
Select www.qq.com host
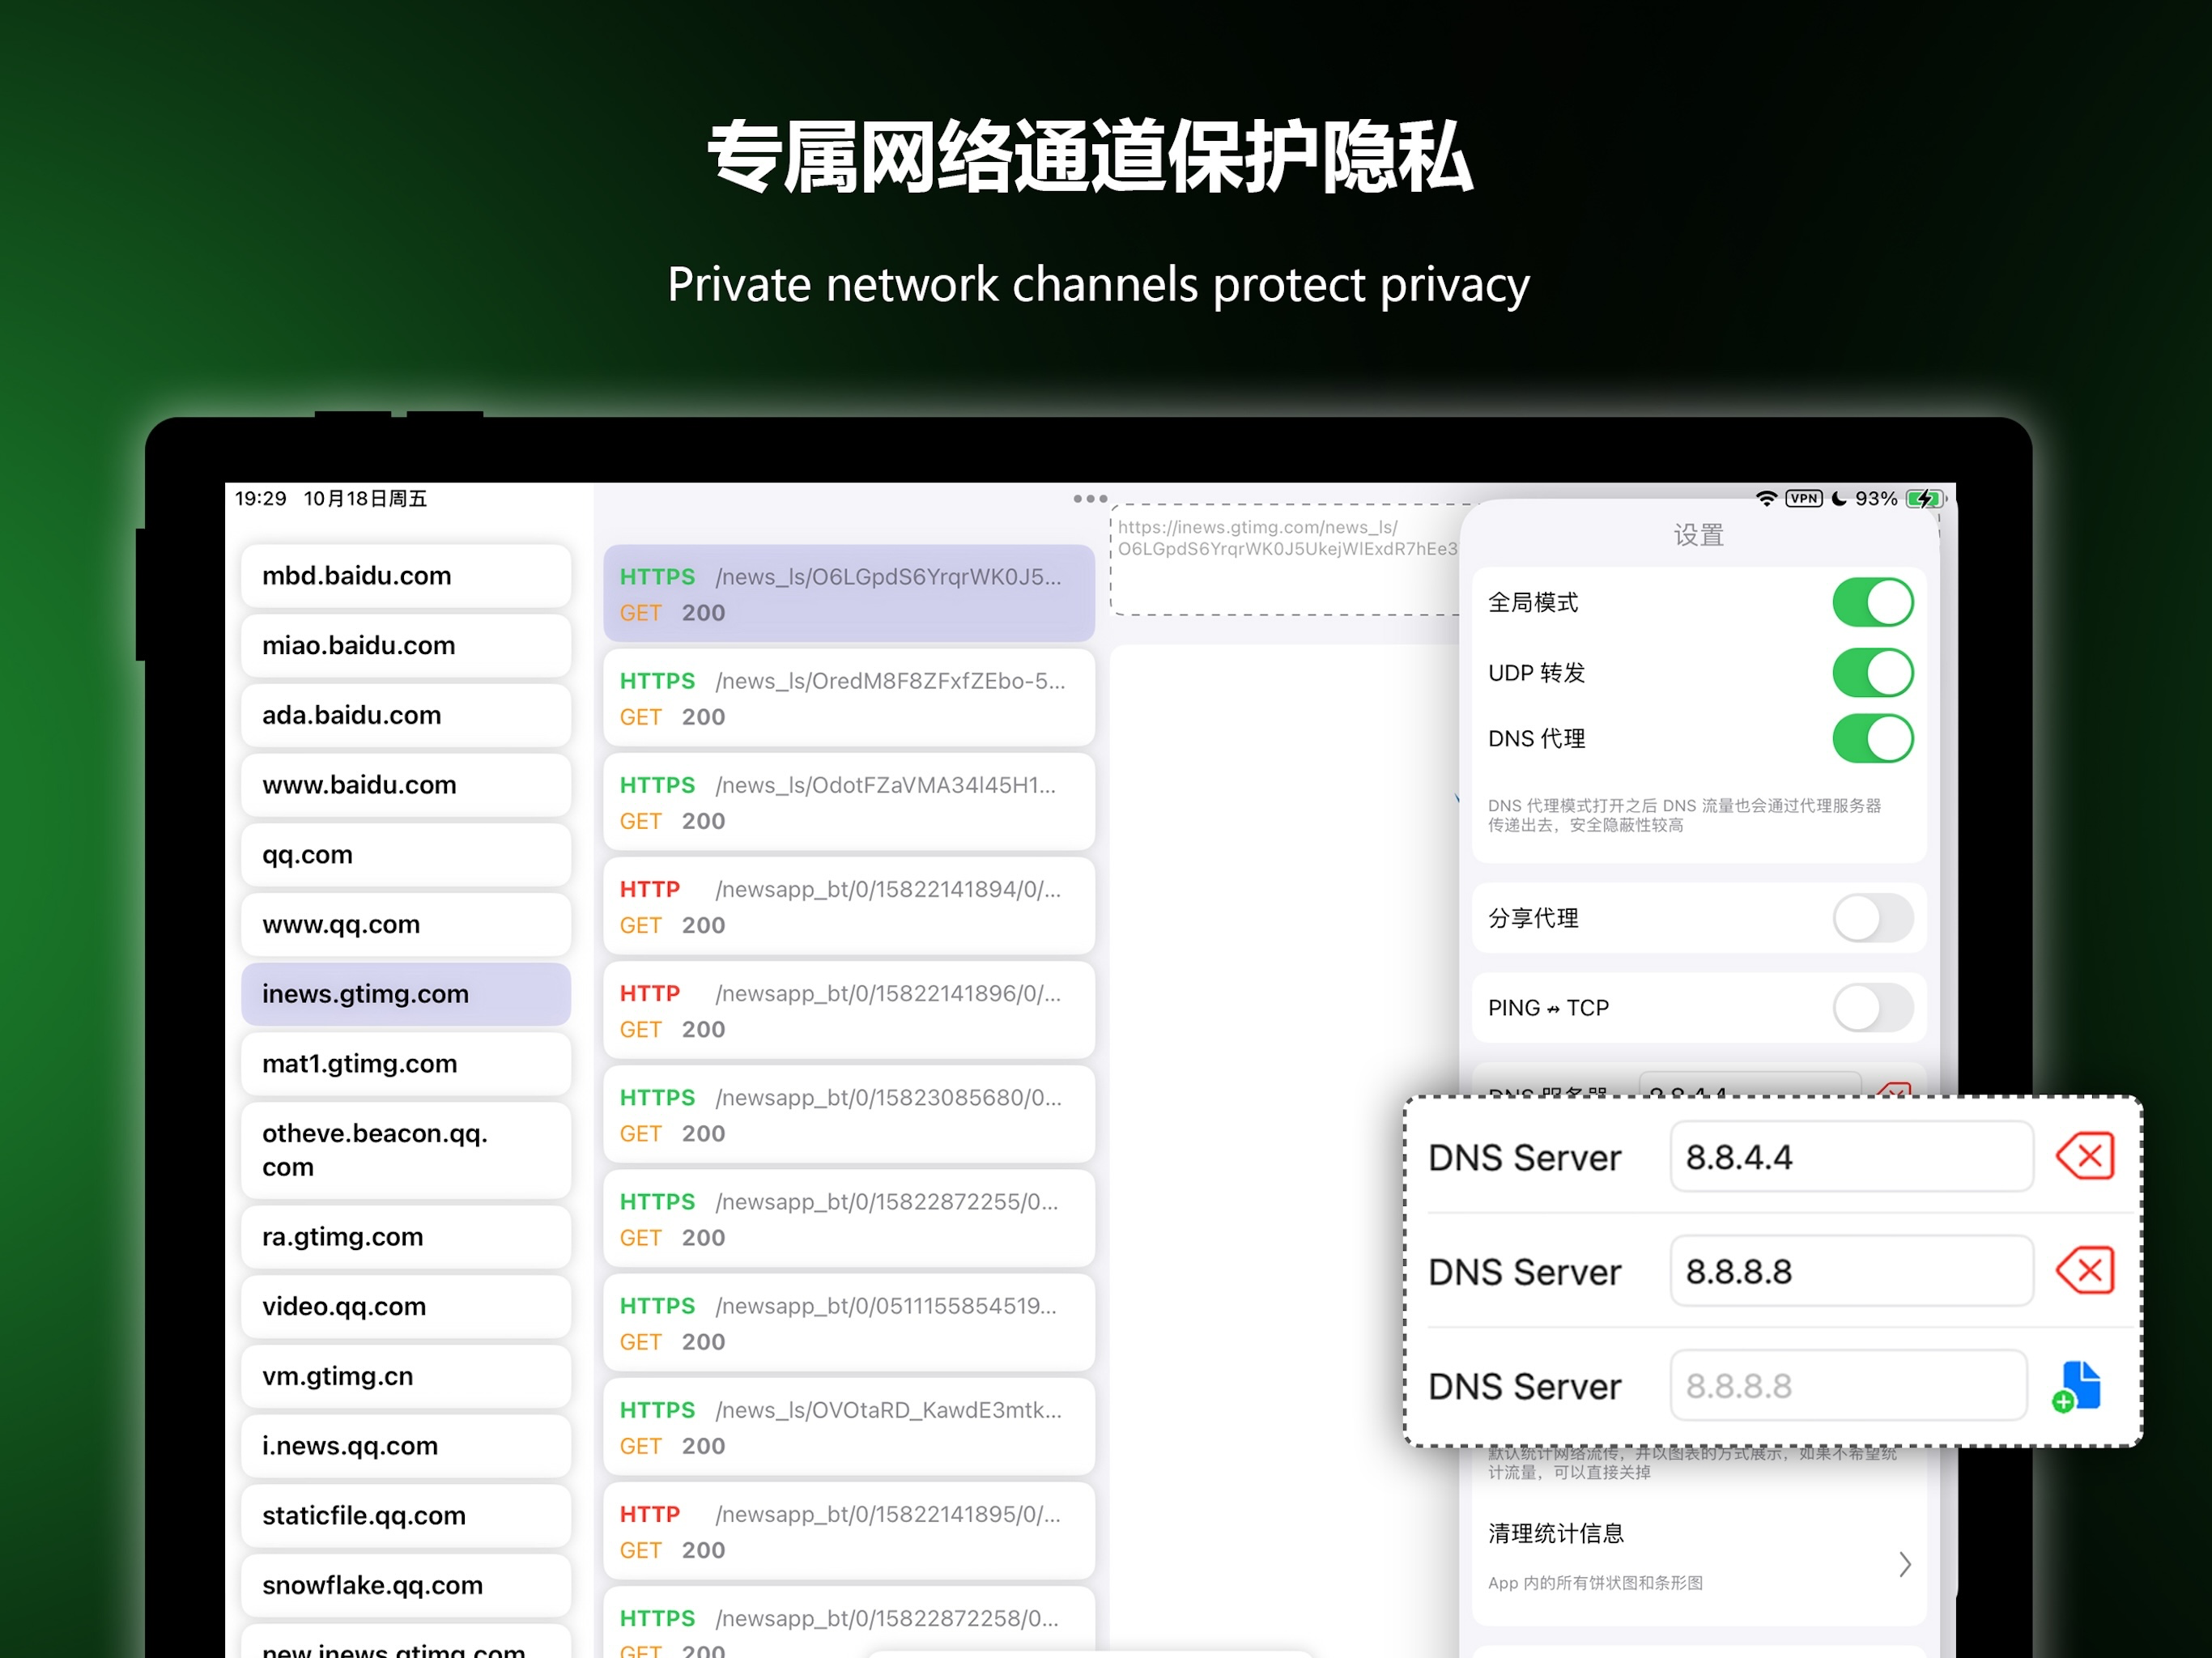click(x=406, y=924)
